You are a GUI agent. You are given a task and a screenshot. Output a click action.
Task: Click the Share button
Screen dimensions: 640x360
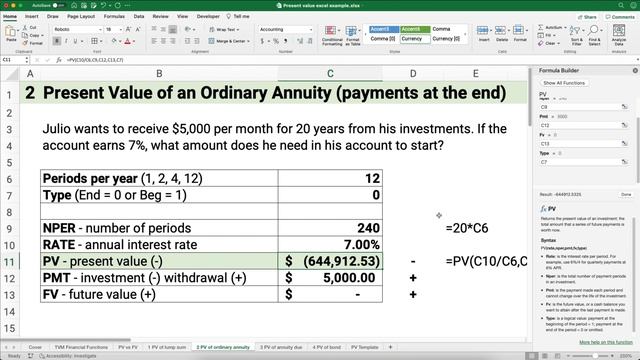point(587,17)
